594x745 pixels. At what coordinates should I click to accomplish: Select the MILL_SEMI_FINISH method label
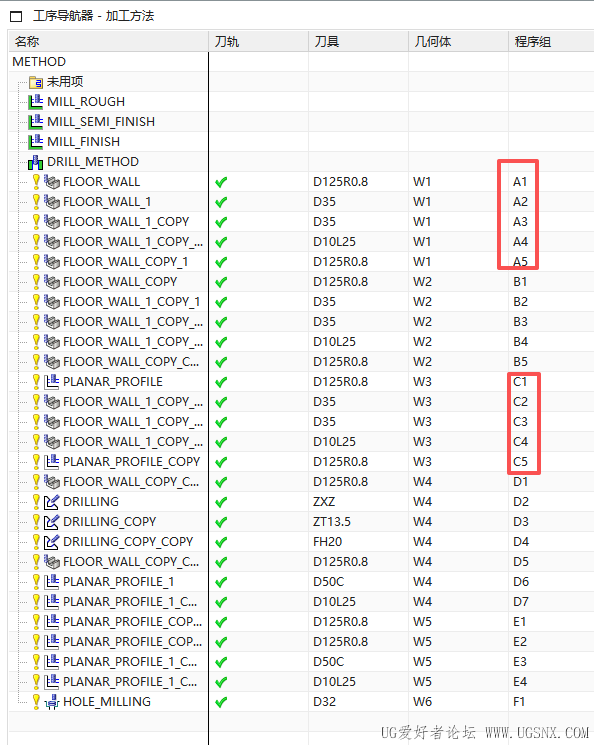point(101,122)
